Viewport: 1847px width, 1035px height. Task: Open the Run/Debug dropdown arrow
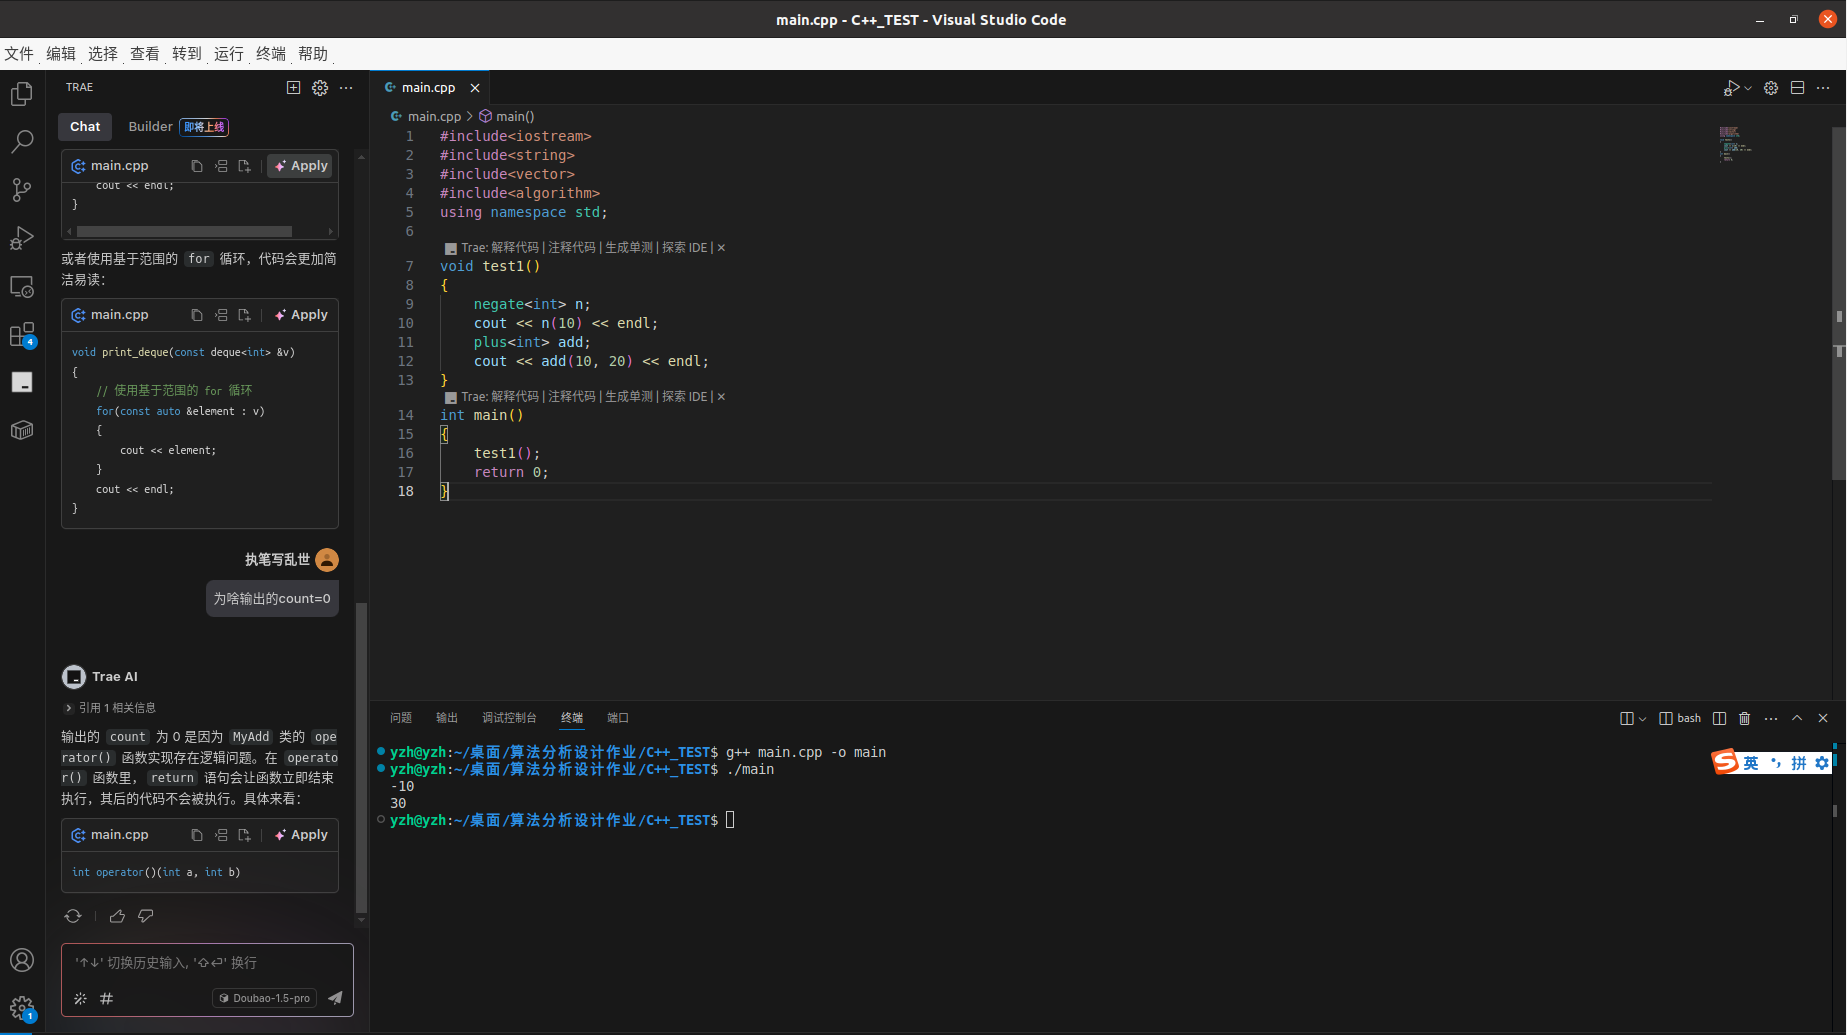pos(1748,88)
